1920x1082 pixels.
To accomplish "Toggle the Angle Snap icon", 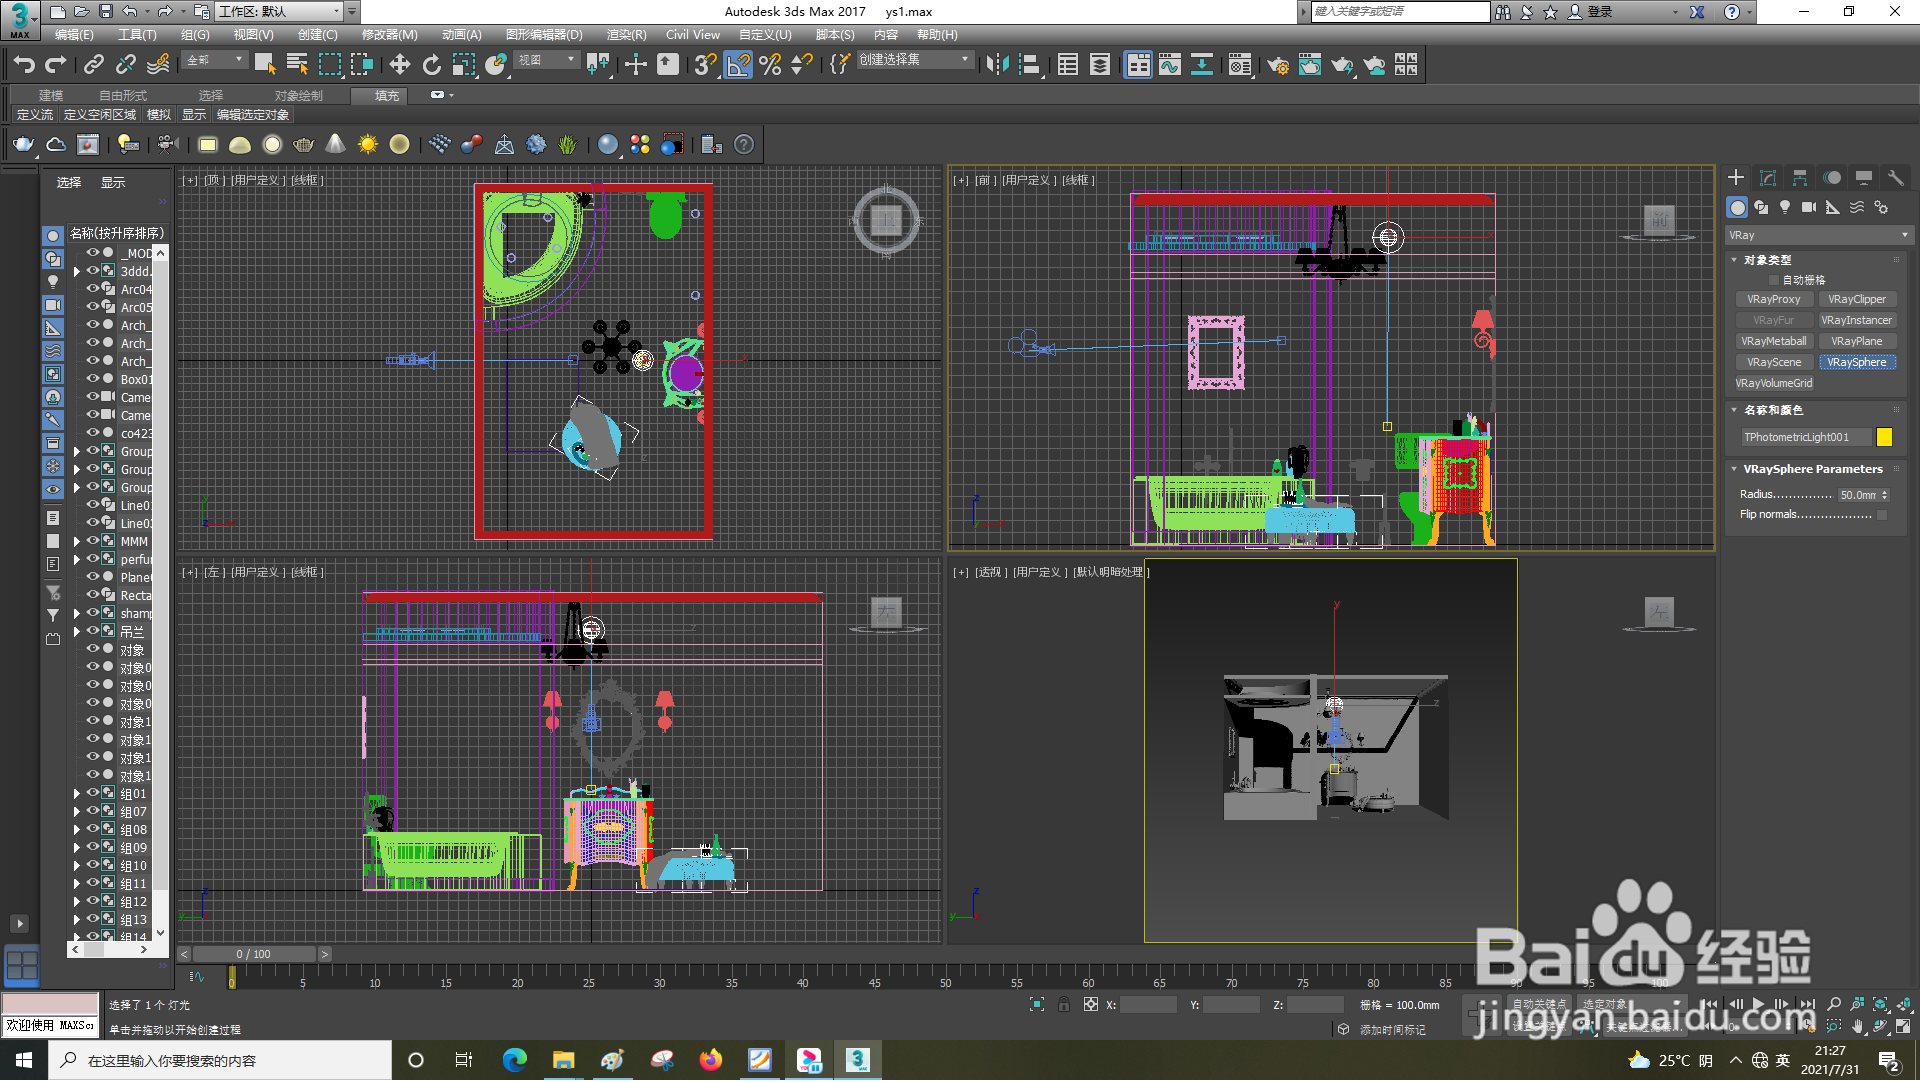I will pyautogui.click(x=738, y=65).
